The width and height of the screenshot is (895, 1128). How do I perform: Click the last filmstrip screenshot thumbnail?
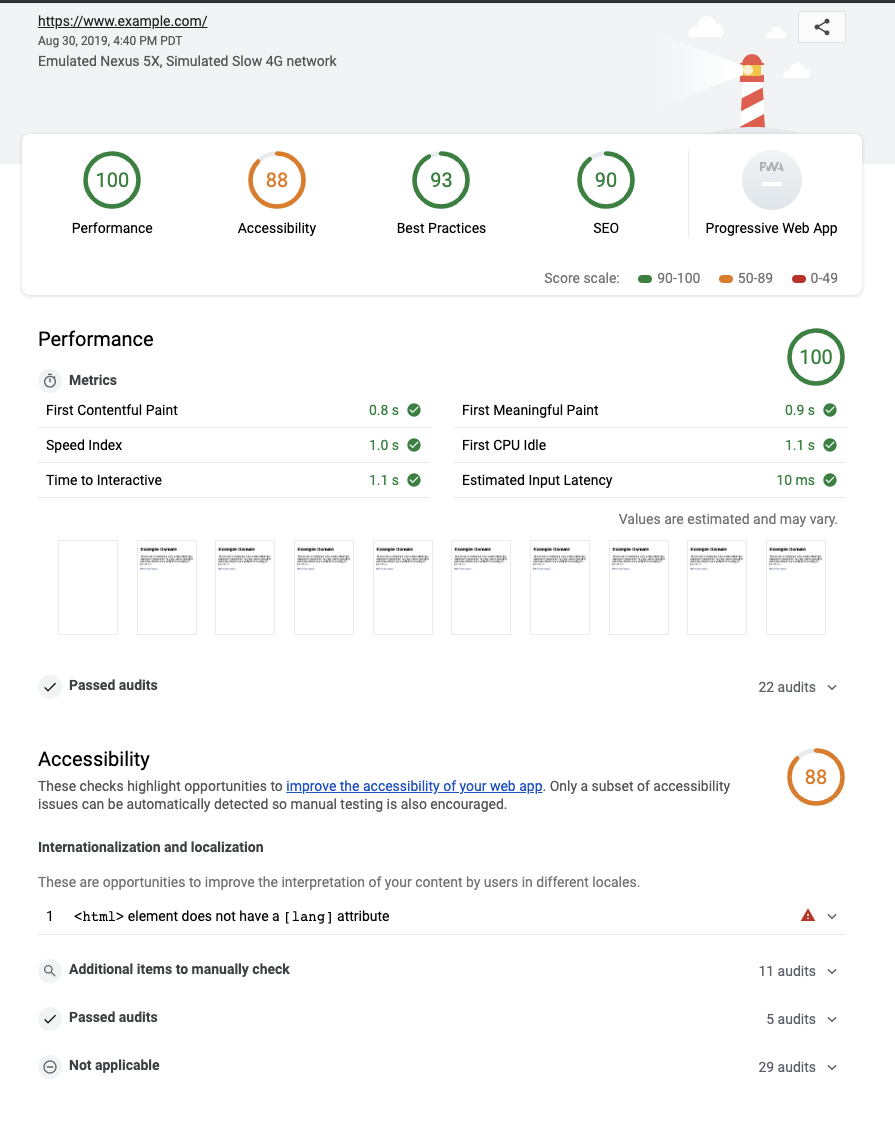[x=796, y=587]
